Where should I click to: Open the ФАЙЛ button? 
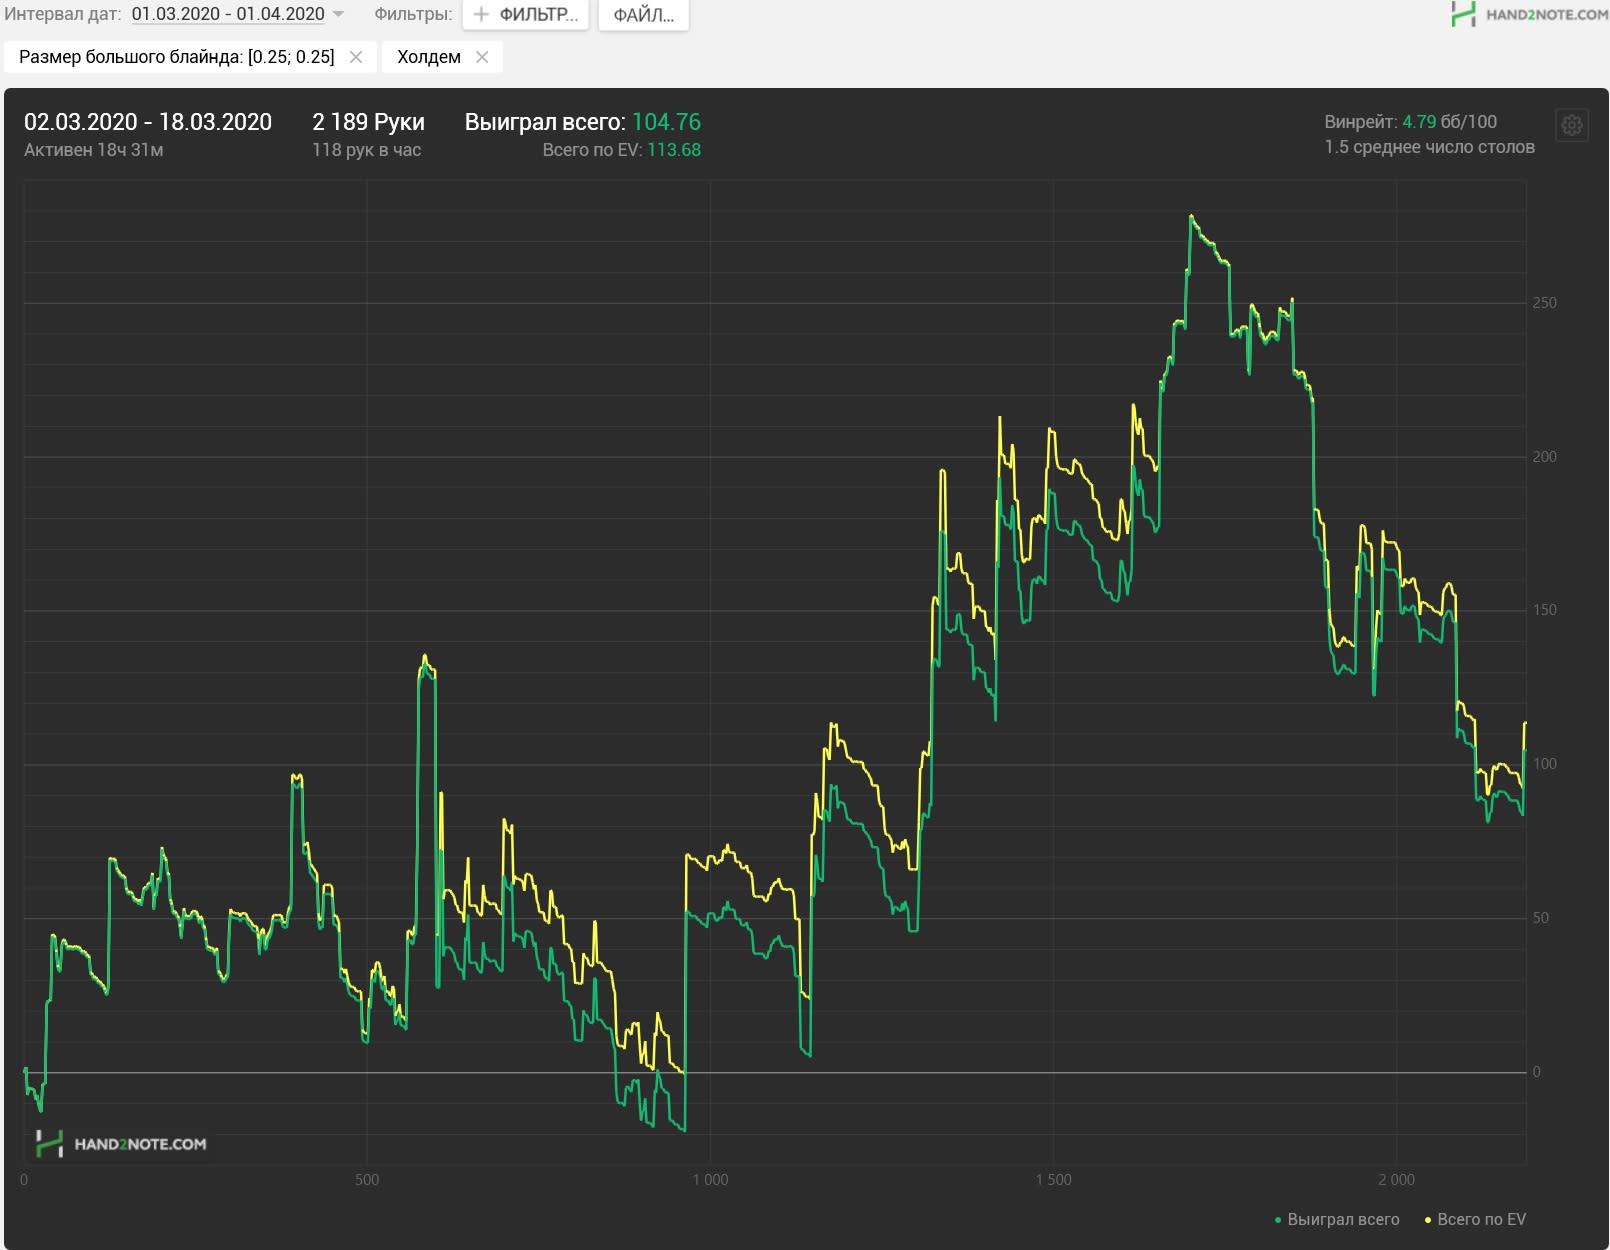click(x=643, y=15)
